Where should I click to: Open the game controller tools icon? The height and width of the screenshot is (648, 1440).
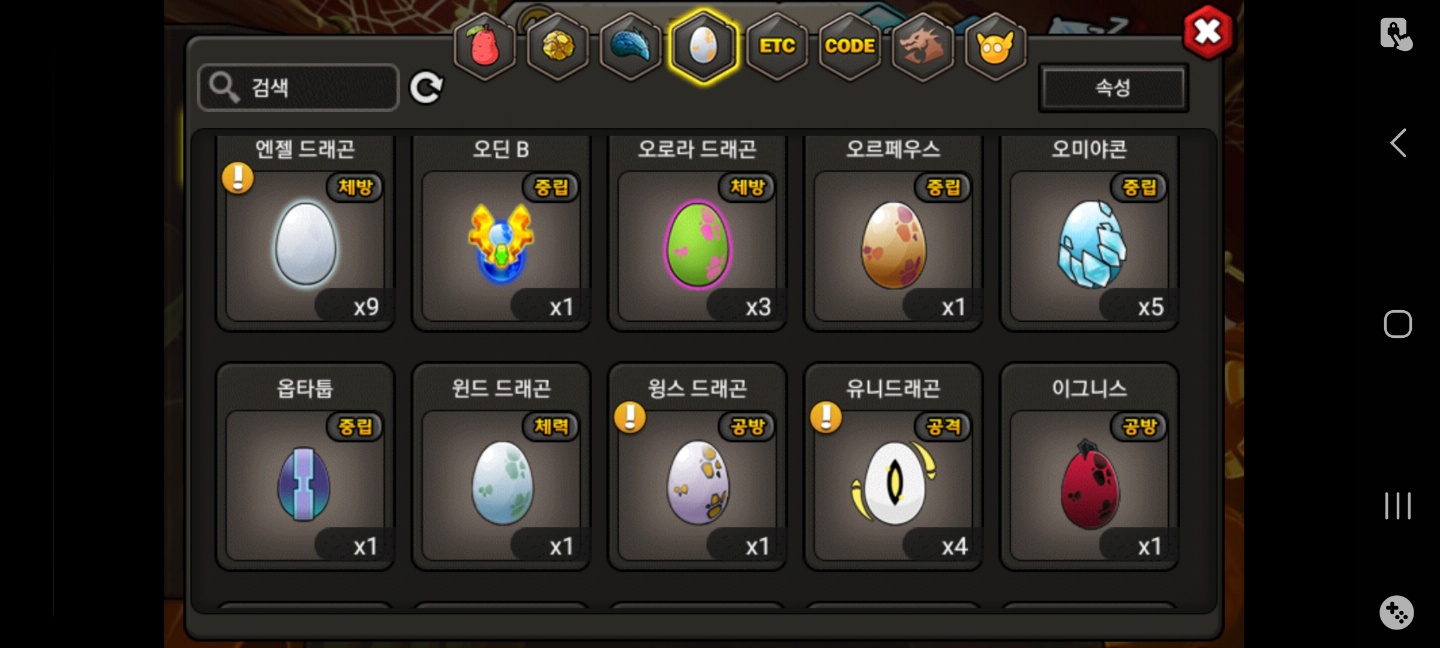[1397, 612]
